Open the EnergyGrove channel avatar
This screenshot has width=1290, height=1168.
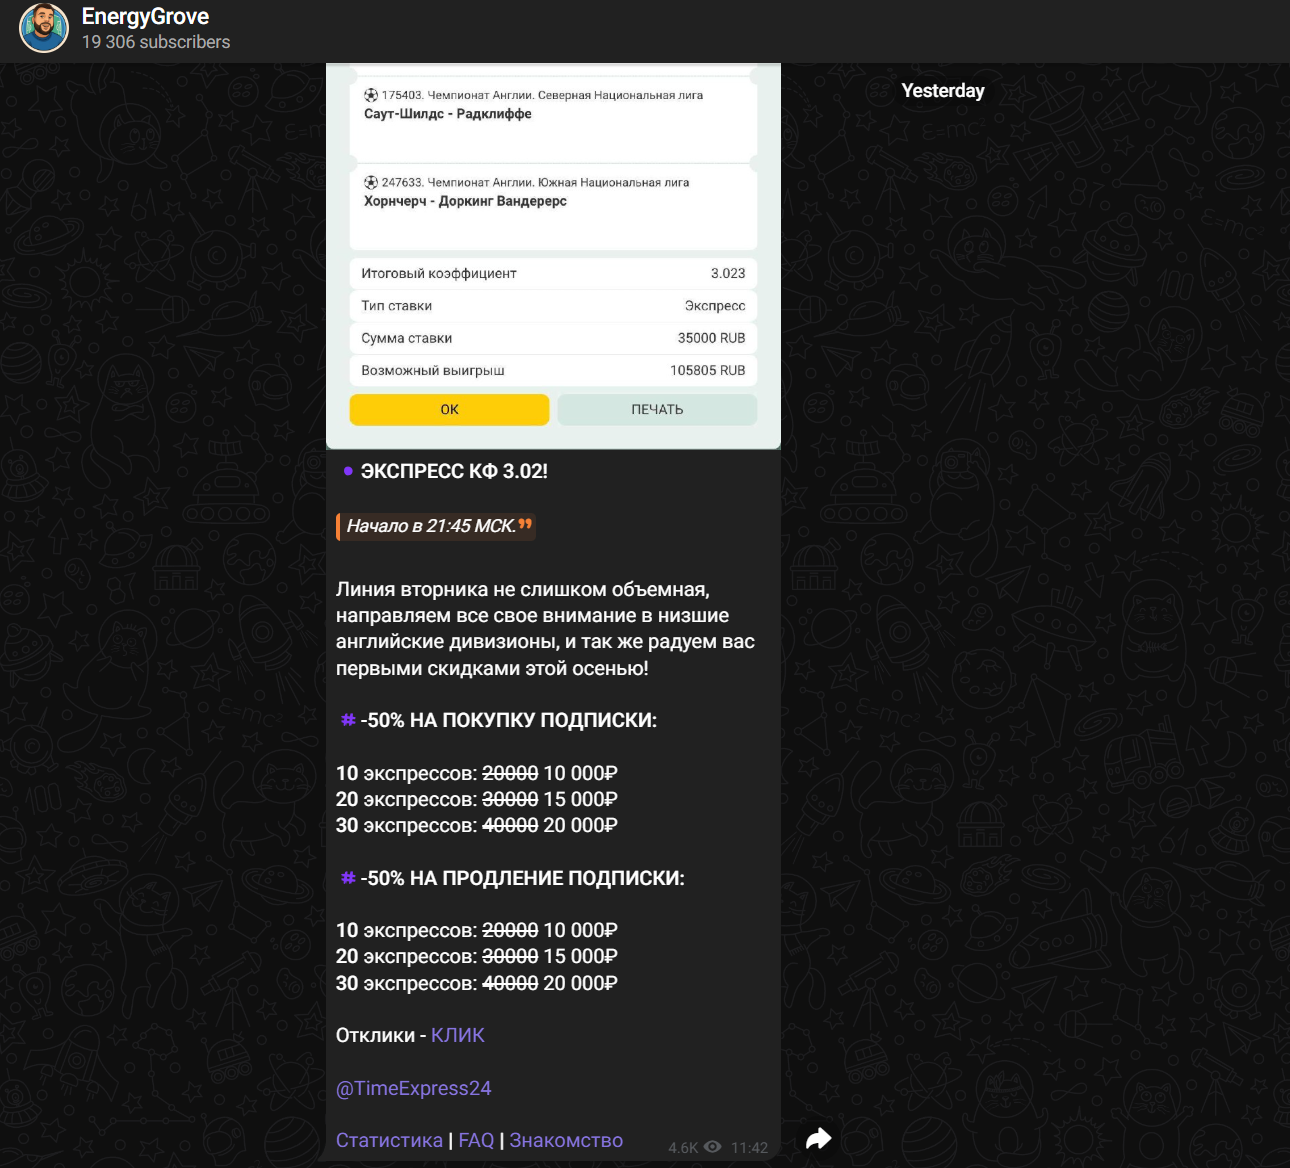[44, 28]
